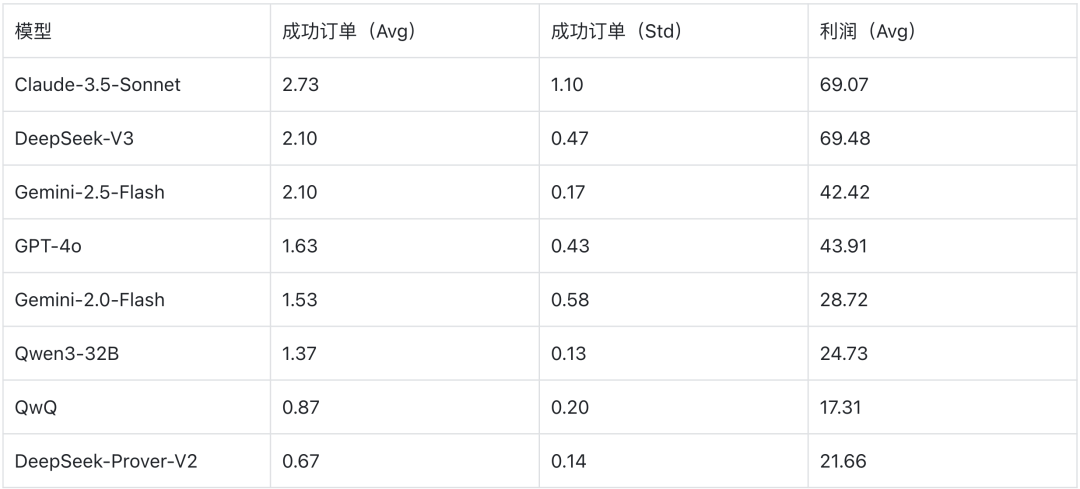Click the 0.14 Std value

[569, 462]
